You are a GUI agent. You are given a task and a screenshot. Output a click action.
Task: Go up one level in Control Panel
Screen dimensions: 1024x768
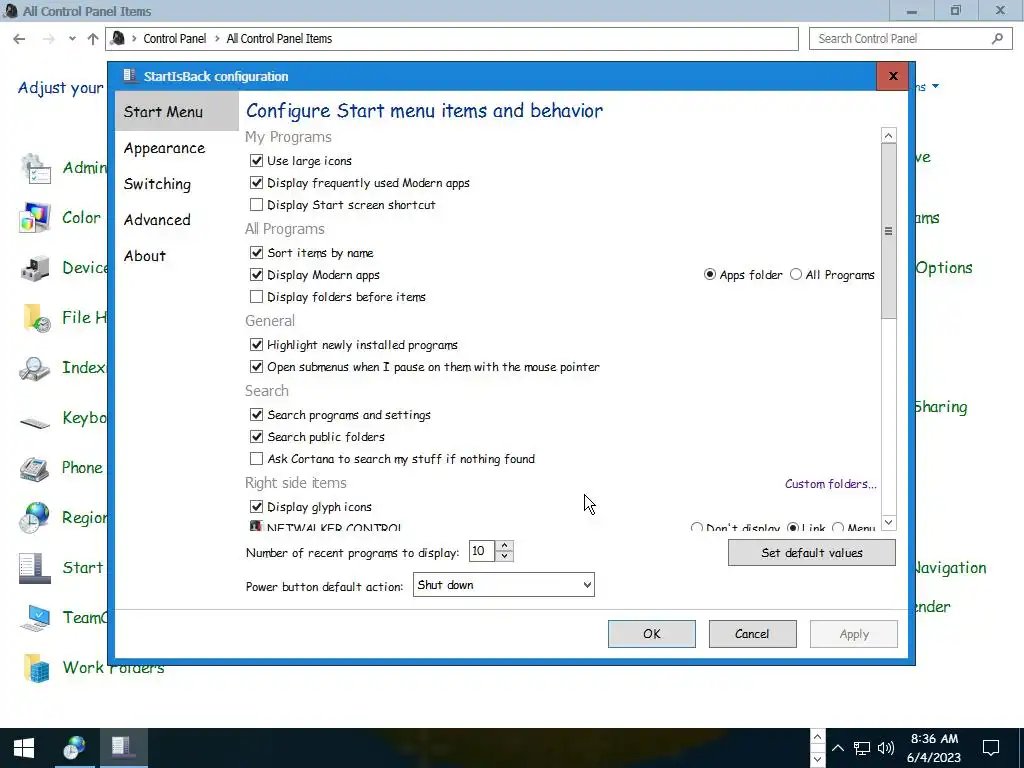(93, 39)
